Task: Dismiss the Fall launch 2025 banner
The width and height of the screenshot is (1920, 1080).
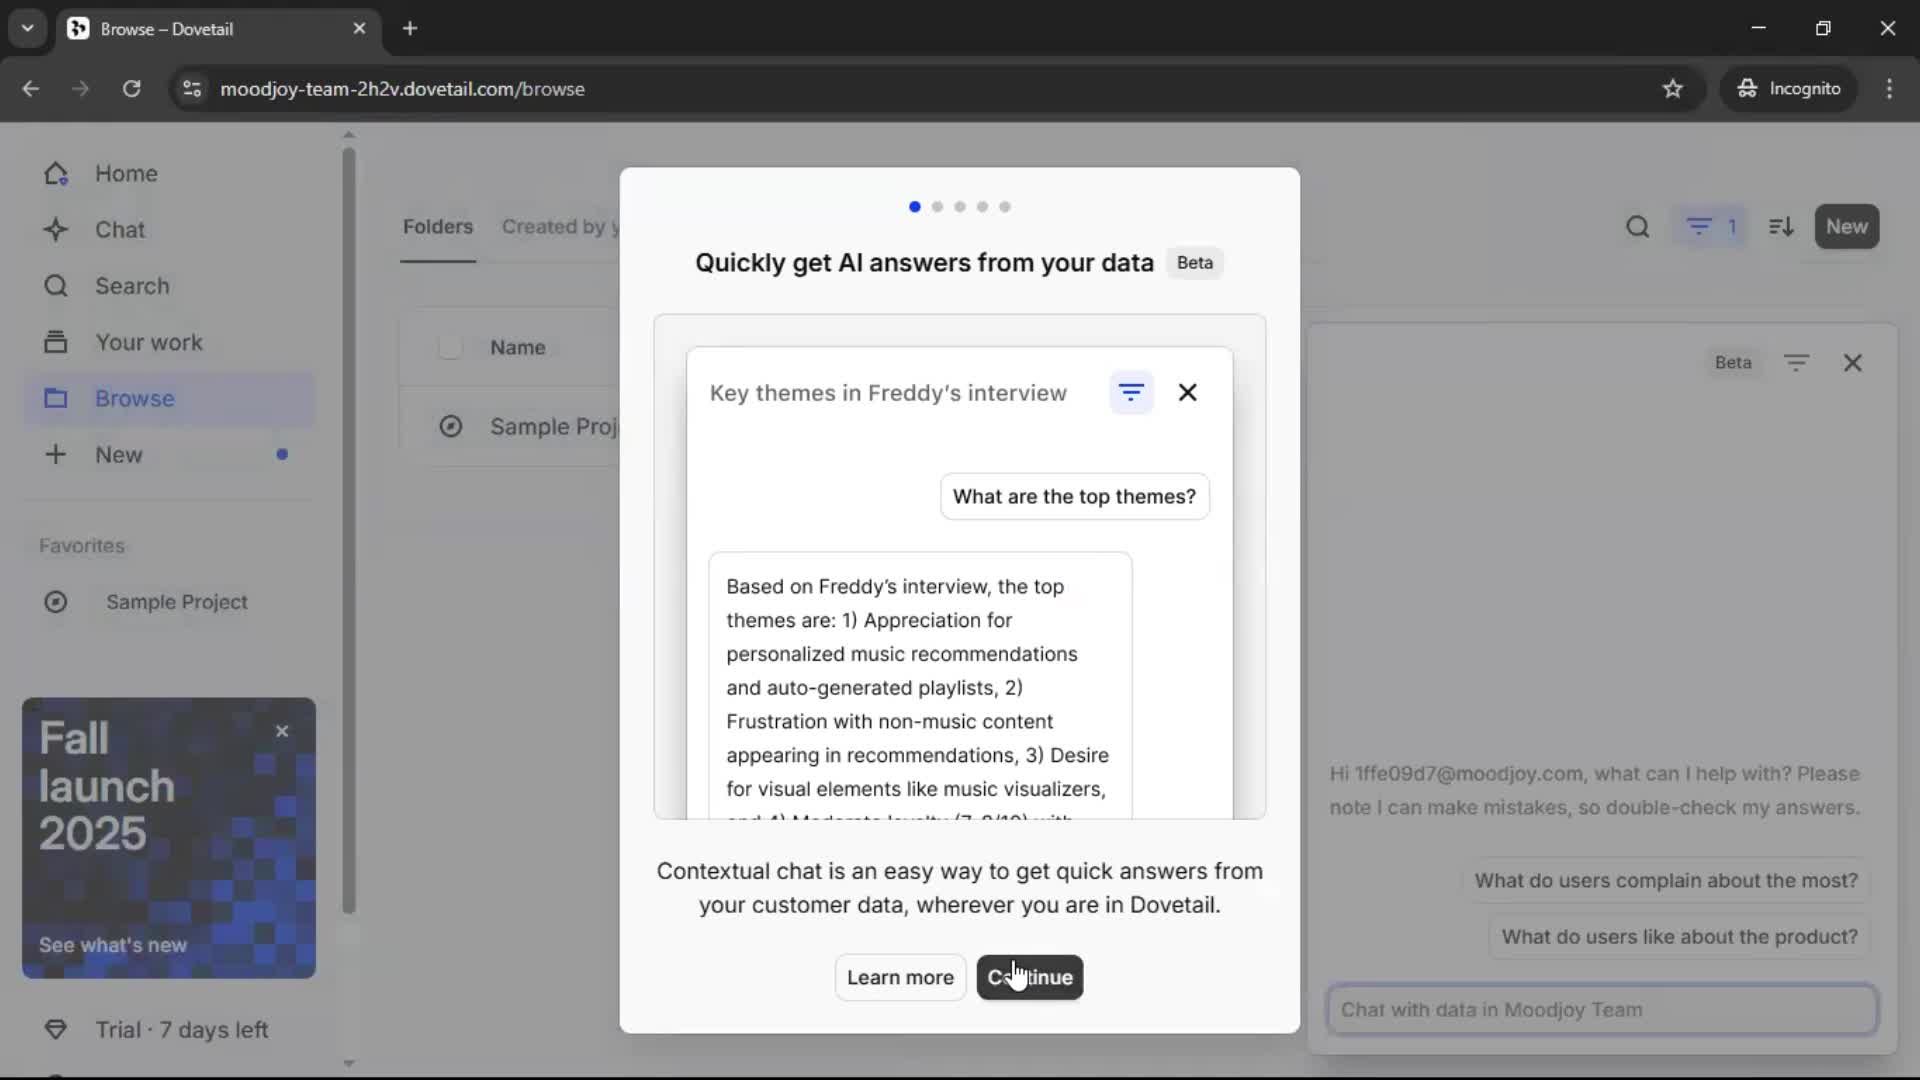Action: (x=282, y=731)
